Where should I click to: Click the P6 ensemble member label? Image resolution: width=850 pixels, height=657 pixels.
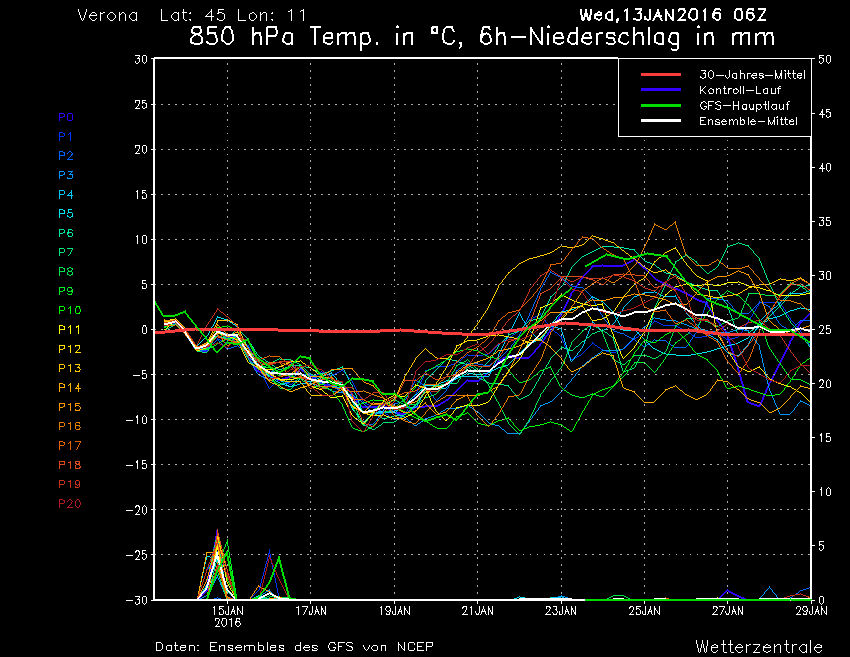click(66, 233)
